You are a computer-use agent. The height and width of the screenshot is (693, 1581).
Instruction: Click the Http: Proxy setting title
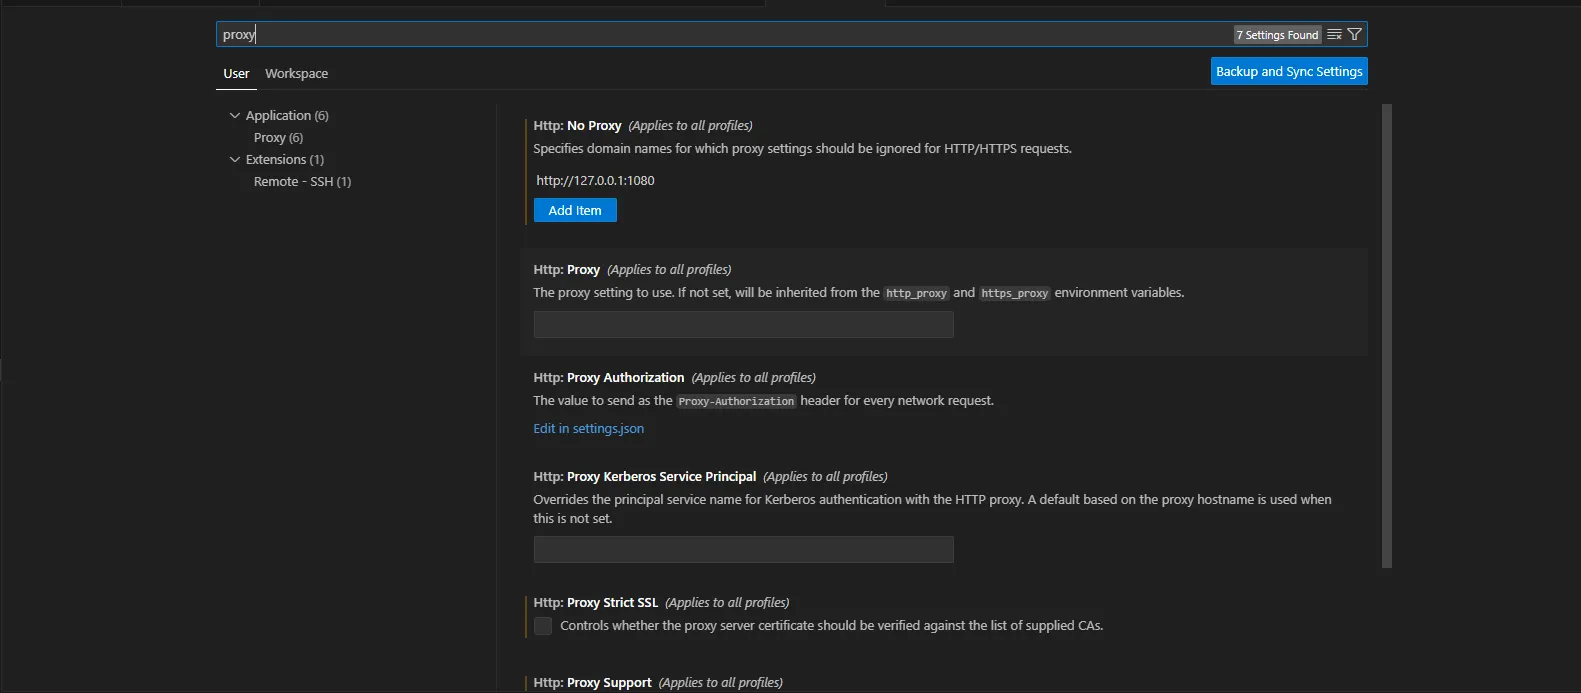[566, 270]
